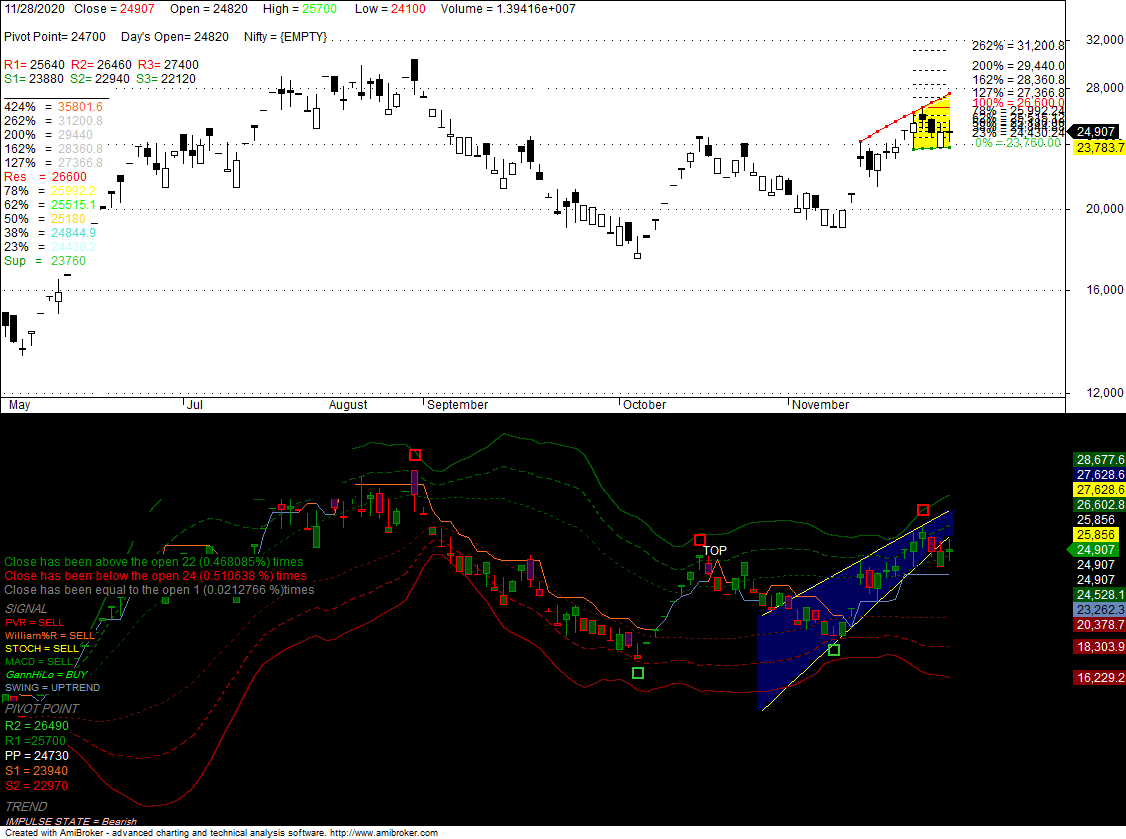Viewport: 1126px width, 839px height.
Task: Select the 'Open = 24820' header value
Action: (x=209, y=9)
